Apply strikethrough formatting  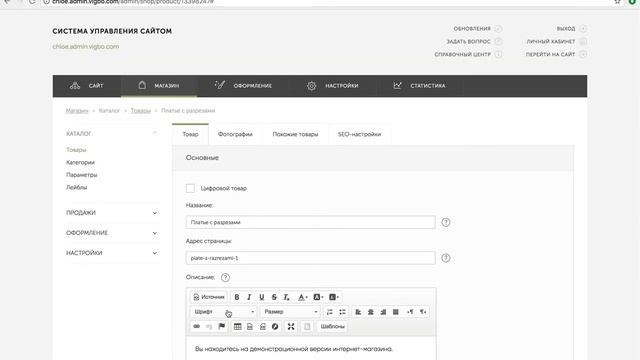[x=274, y=297]
